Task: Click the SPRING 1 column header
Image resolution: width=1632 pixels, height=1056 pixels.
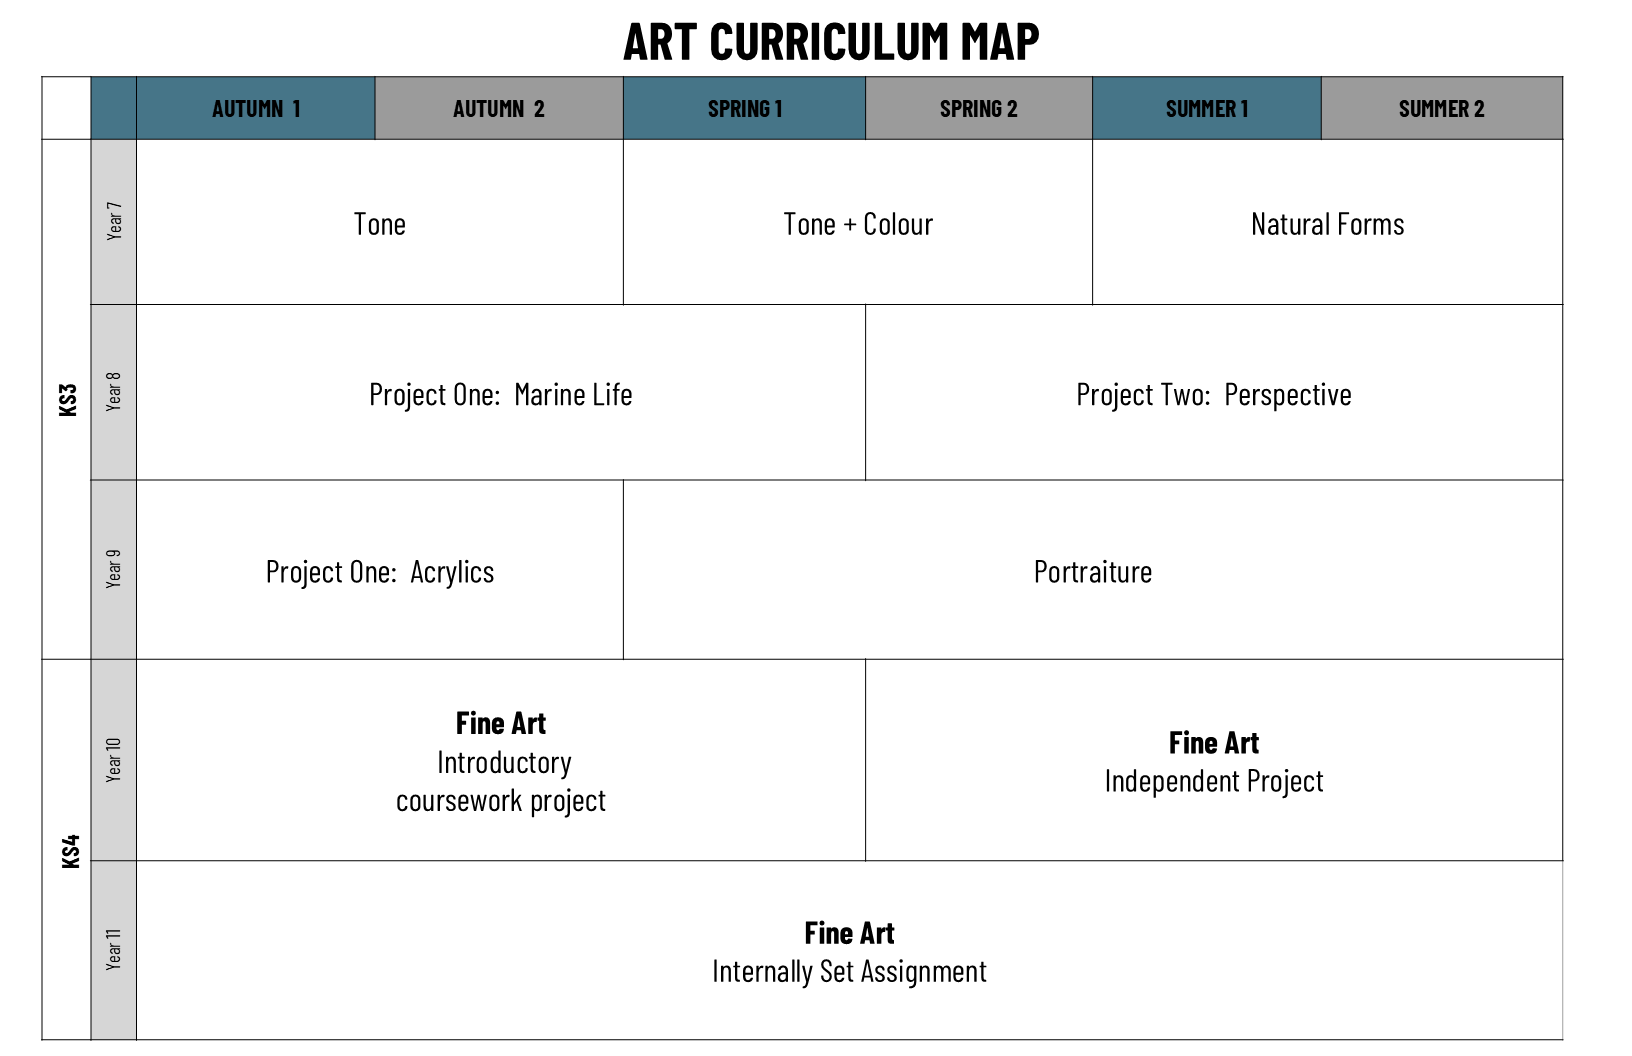Action: point(745,109)
